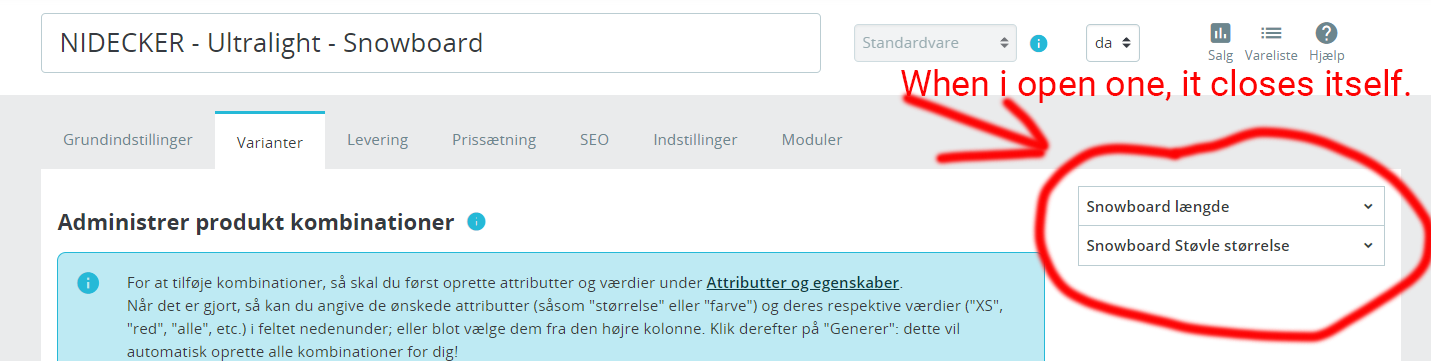Switch to the Indstillinger tab

pyautogui.click(x=695, y=140)
